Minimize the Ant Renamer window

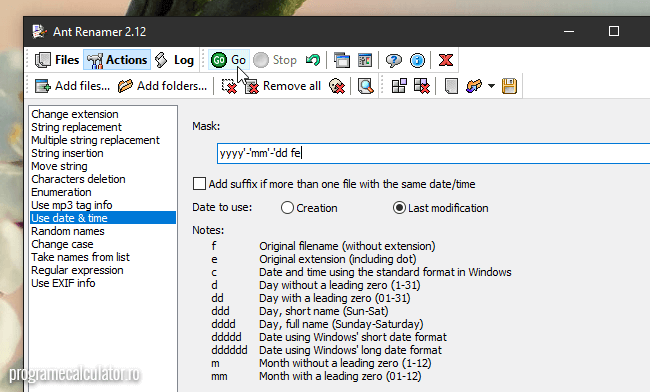pos(569,31)
